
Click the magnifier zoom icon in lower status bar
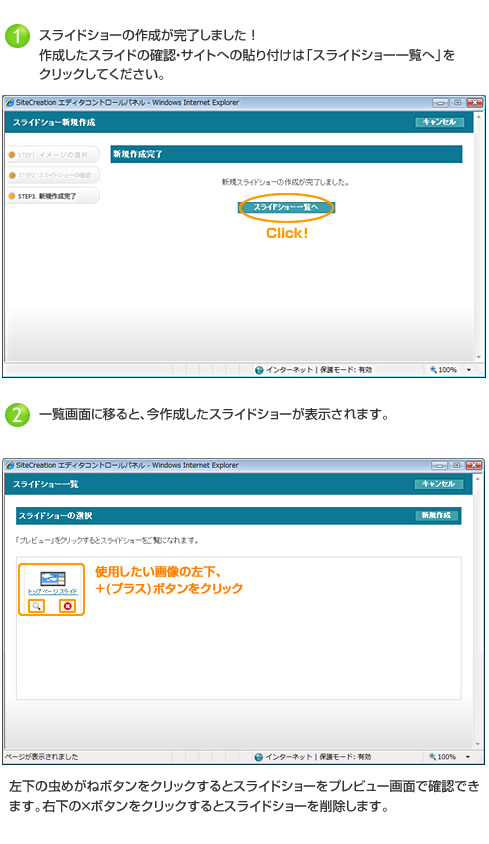coord(432,756)
